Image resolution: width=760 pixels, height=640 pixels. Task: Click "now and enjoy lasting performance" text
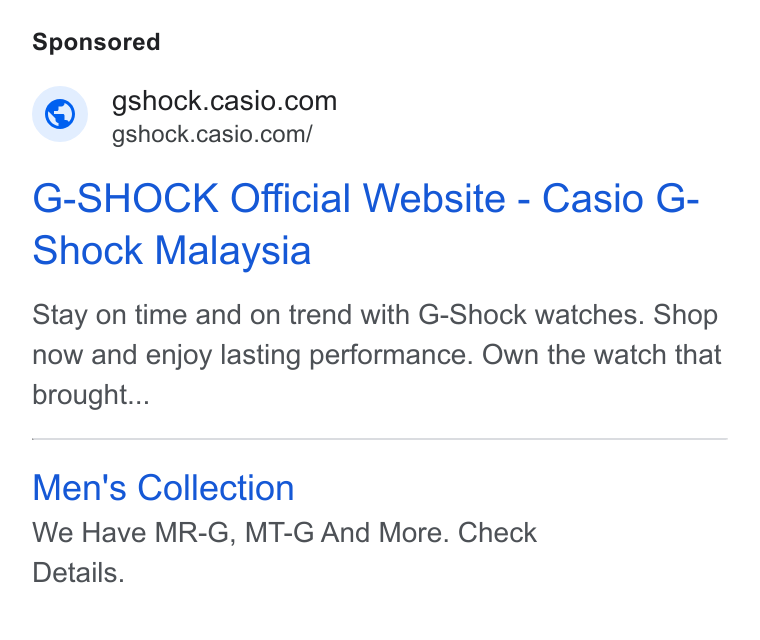point(253,355)
